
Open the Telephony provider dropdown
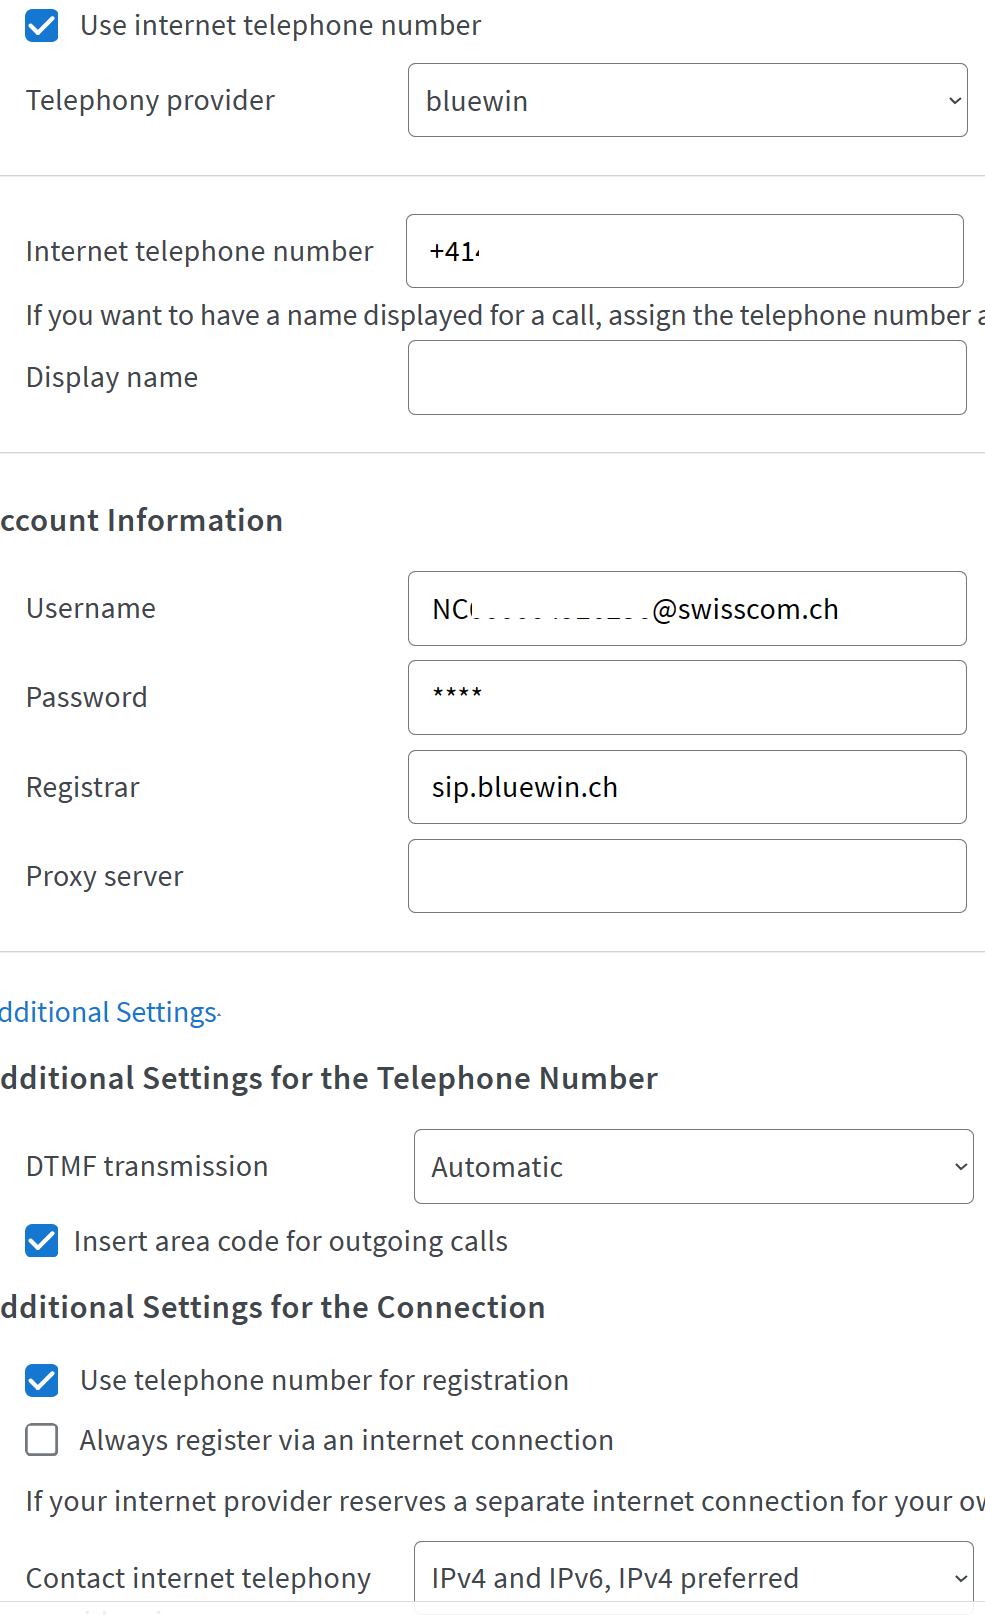[687, 100]
